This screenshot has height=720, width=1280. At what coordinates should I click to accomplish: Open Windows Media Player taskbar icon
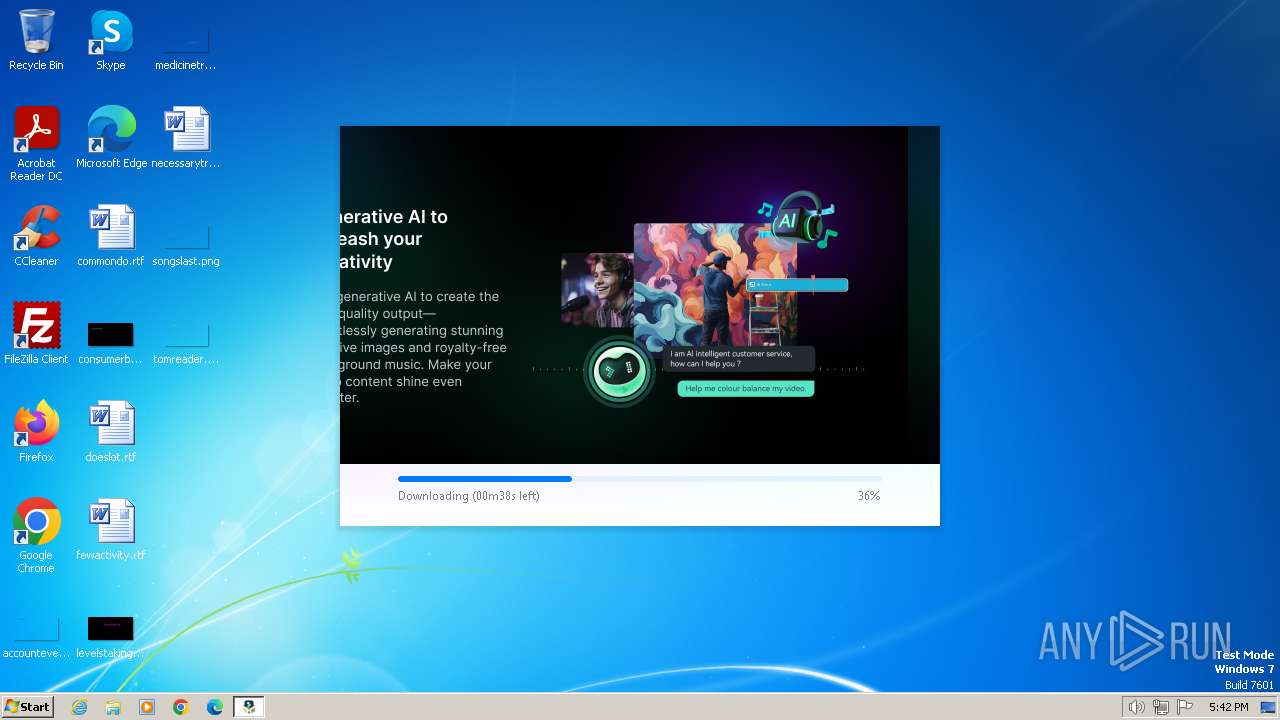click(147, 707)
